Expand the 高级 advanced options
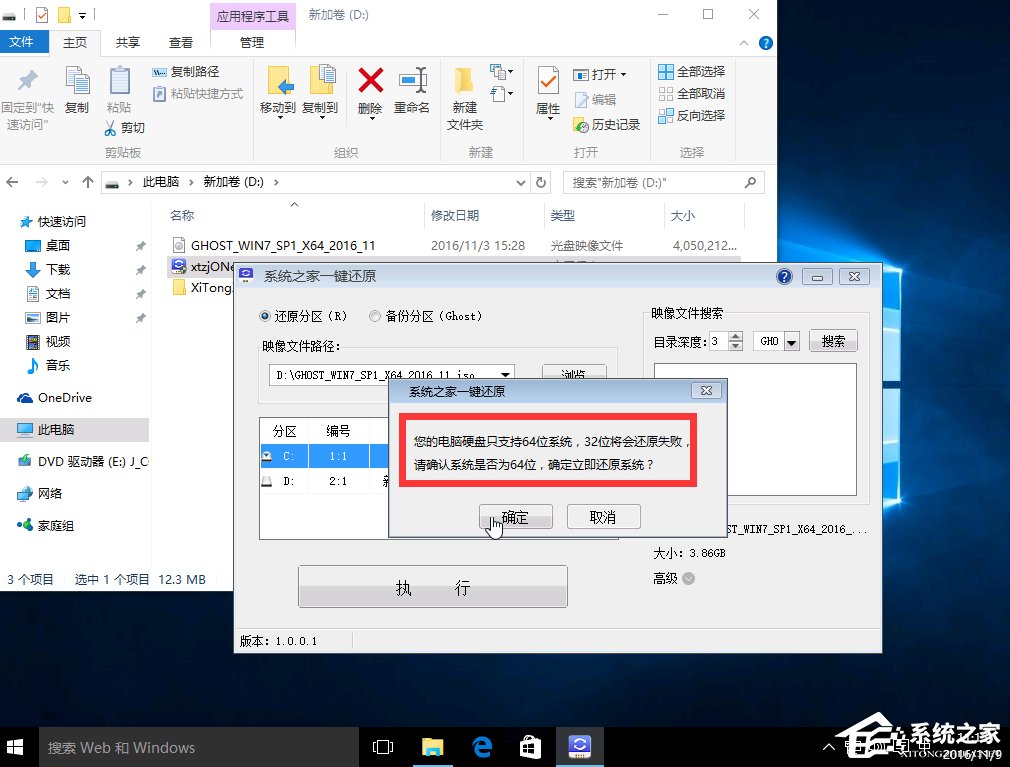The image size is (1010, 767). [x=688, y=578]
